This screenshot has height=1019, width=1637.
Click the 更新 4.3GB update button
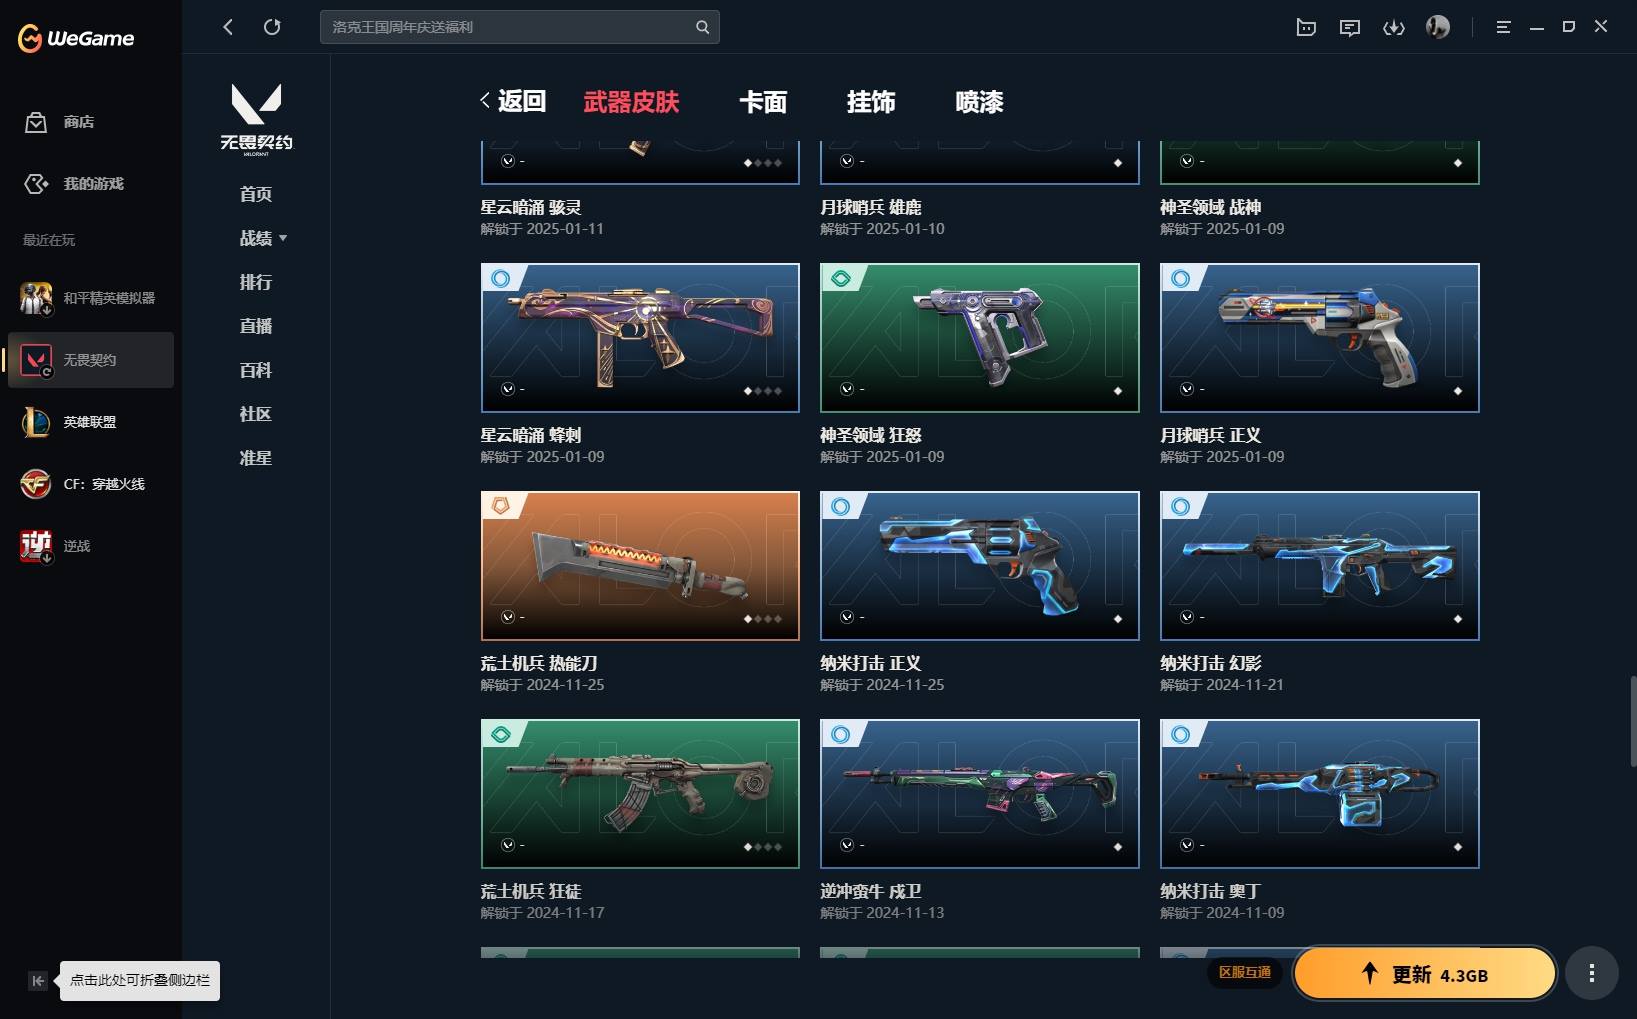coord(1425,974)
